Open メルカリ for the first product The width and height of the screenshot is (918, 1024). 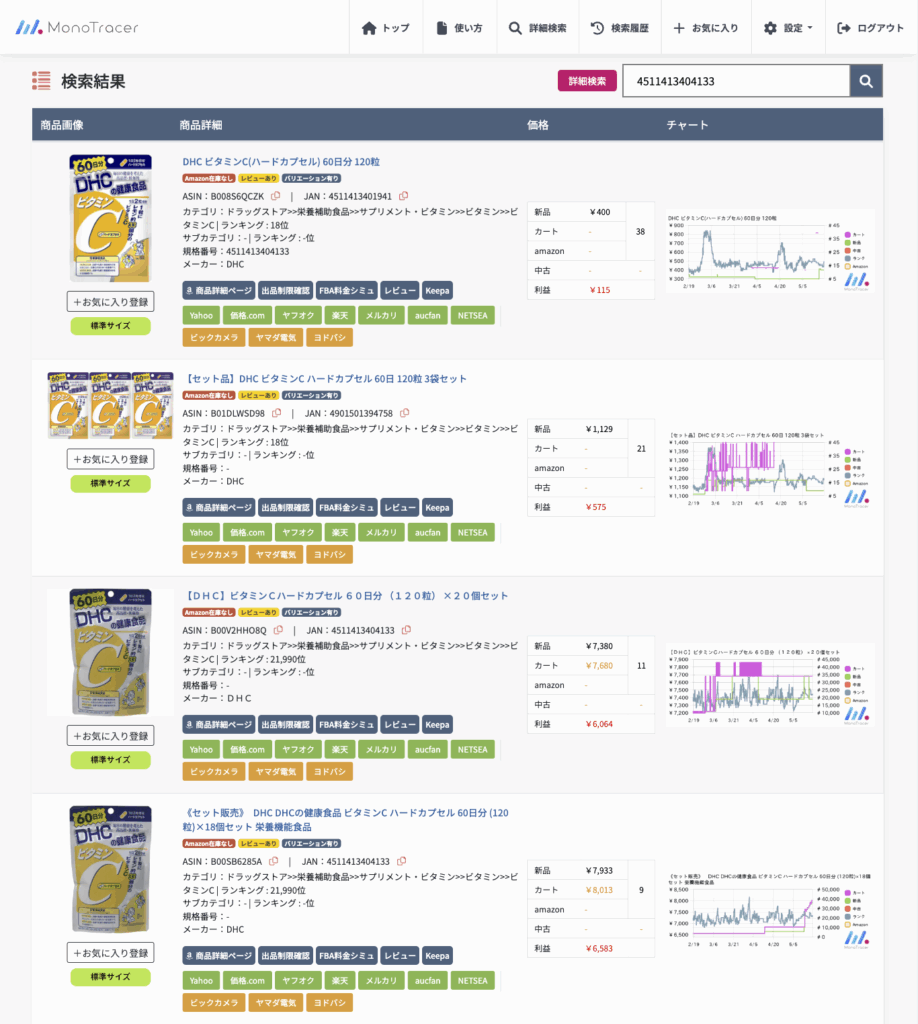click(381, 315)
